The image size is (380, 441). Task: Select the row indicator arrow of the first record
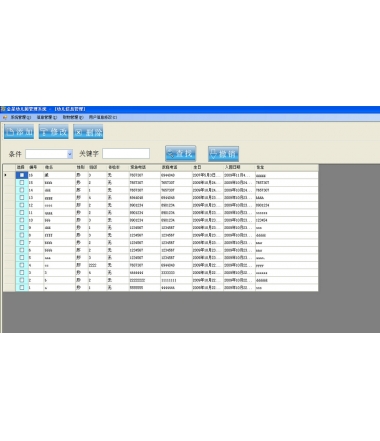[x=5, y=175]
